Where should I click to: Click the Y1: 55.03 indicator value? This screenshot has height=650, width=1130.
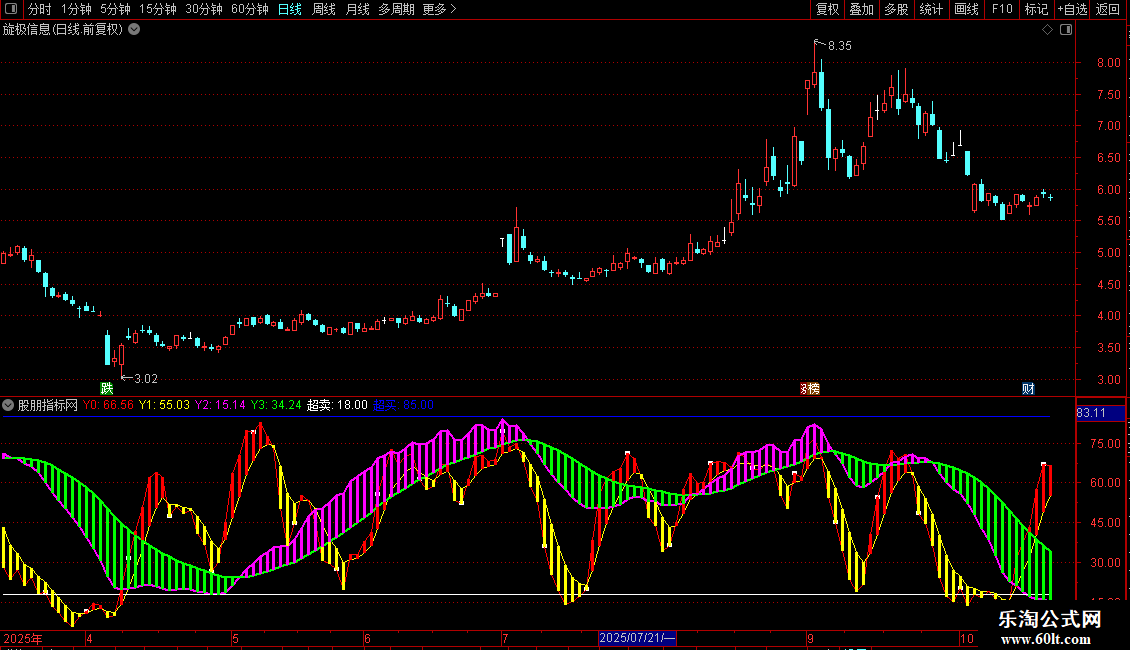(x=164, y=405)
